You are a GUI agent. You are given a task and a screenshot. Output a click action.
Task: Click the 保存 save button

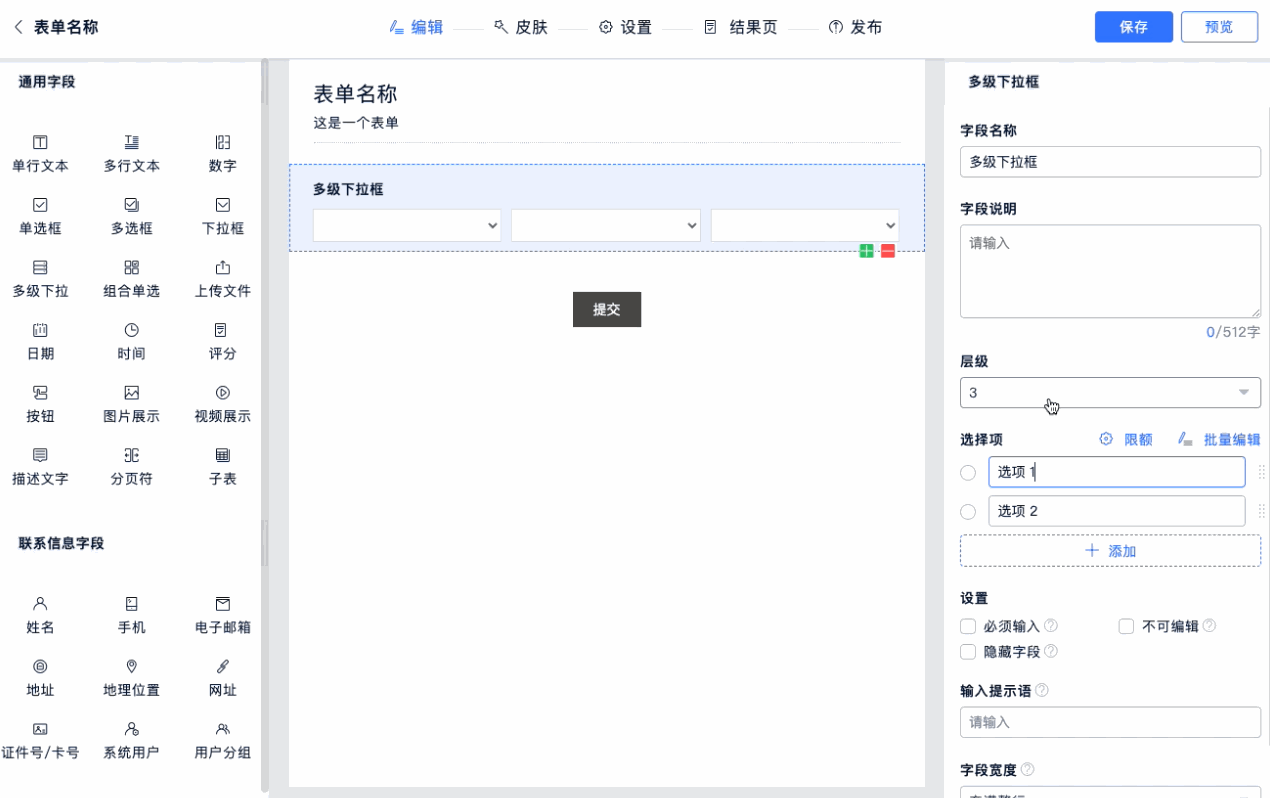[1133, 27]
